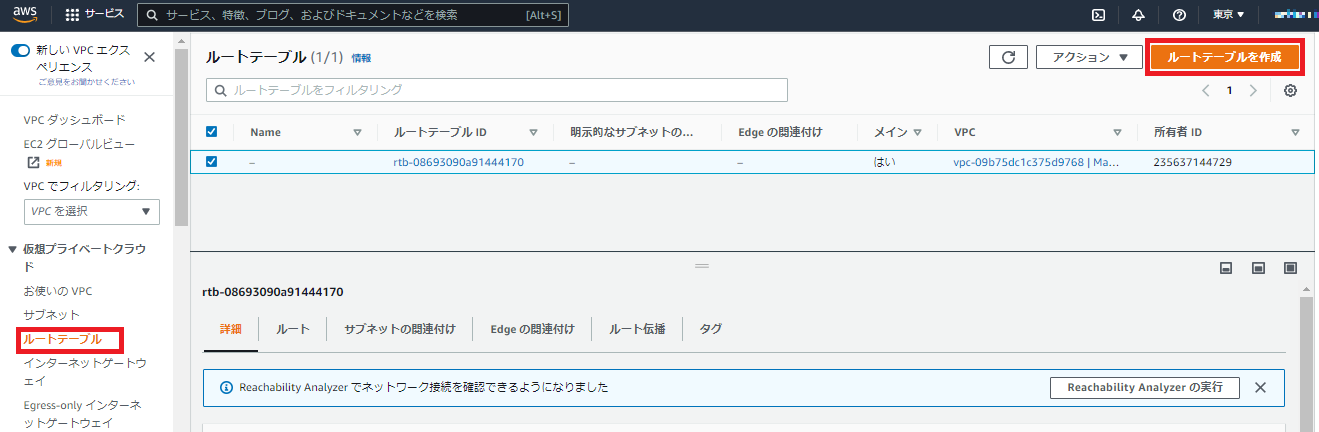Open the CloudShell terminal icon

tap(1098, 15)
